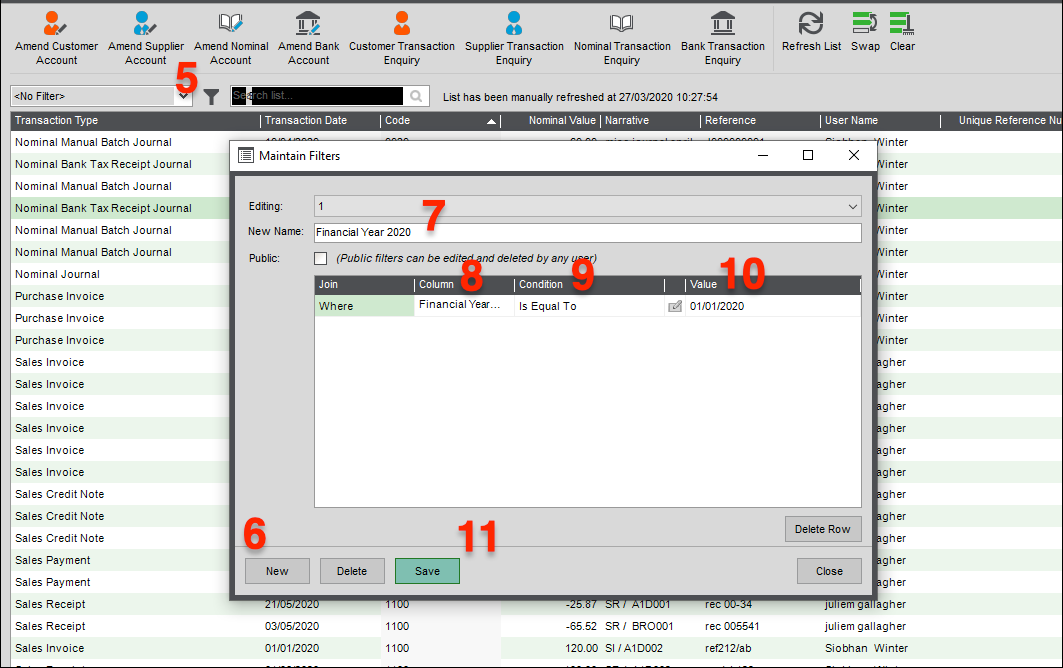Expand the Editing dropdown
Screen dimensions: 1063x668
click(852, 207)
